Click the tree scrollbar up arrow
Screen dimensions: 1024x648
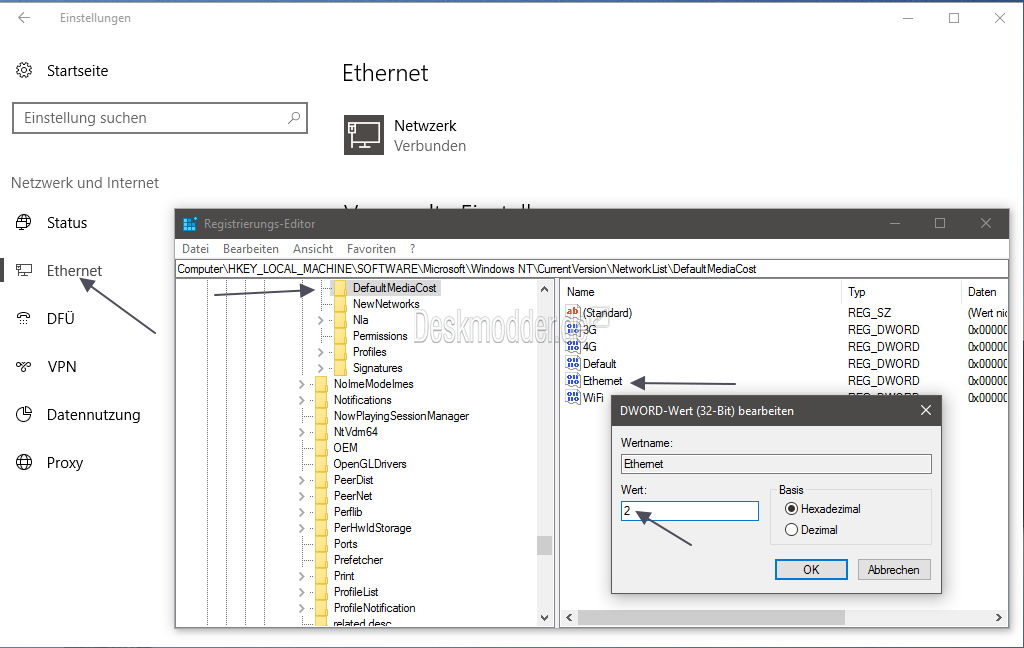(544, 288)
